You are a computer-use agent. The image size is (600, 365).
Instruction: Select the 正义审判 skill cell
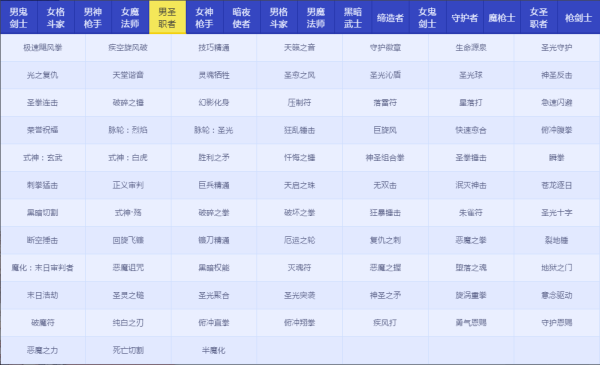tap(128, 185)
